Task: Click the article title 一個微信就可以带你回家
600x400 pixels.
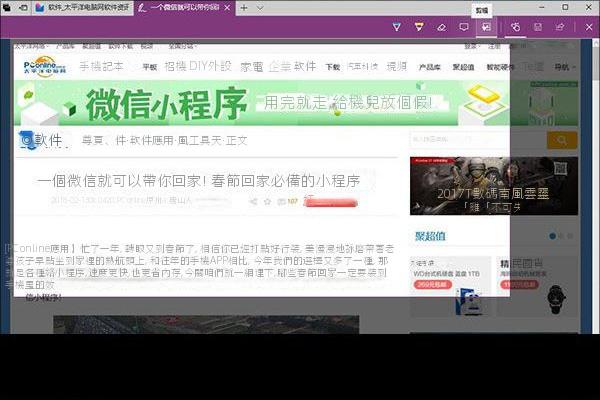Action: pyautogui.click(x=198, y=181)
